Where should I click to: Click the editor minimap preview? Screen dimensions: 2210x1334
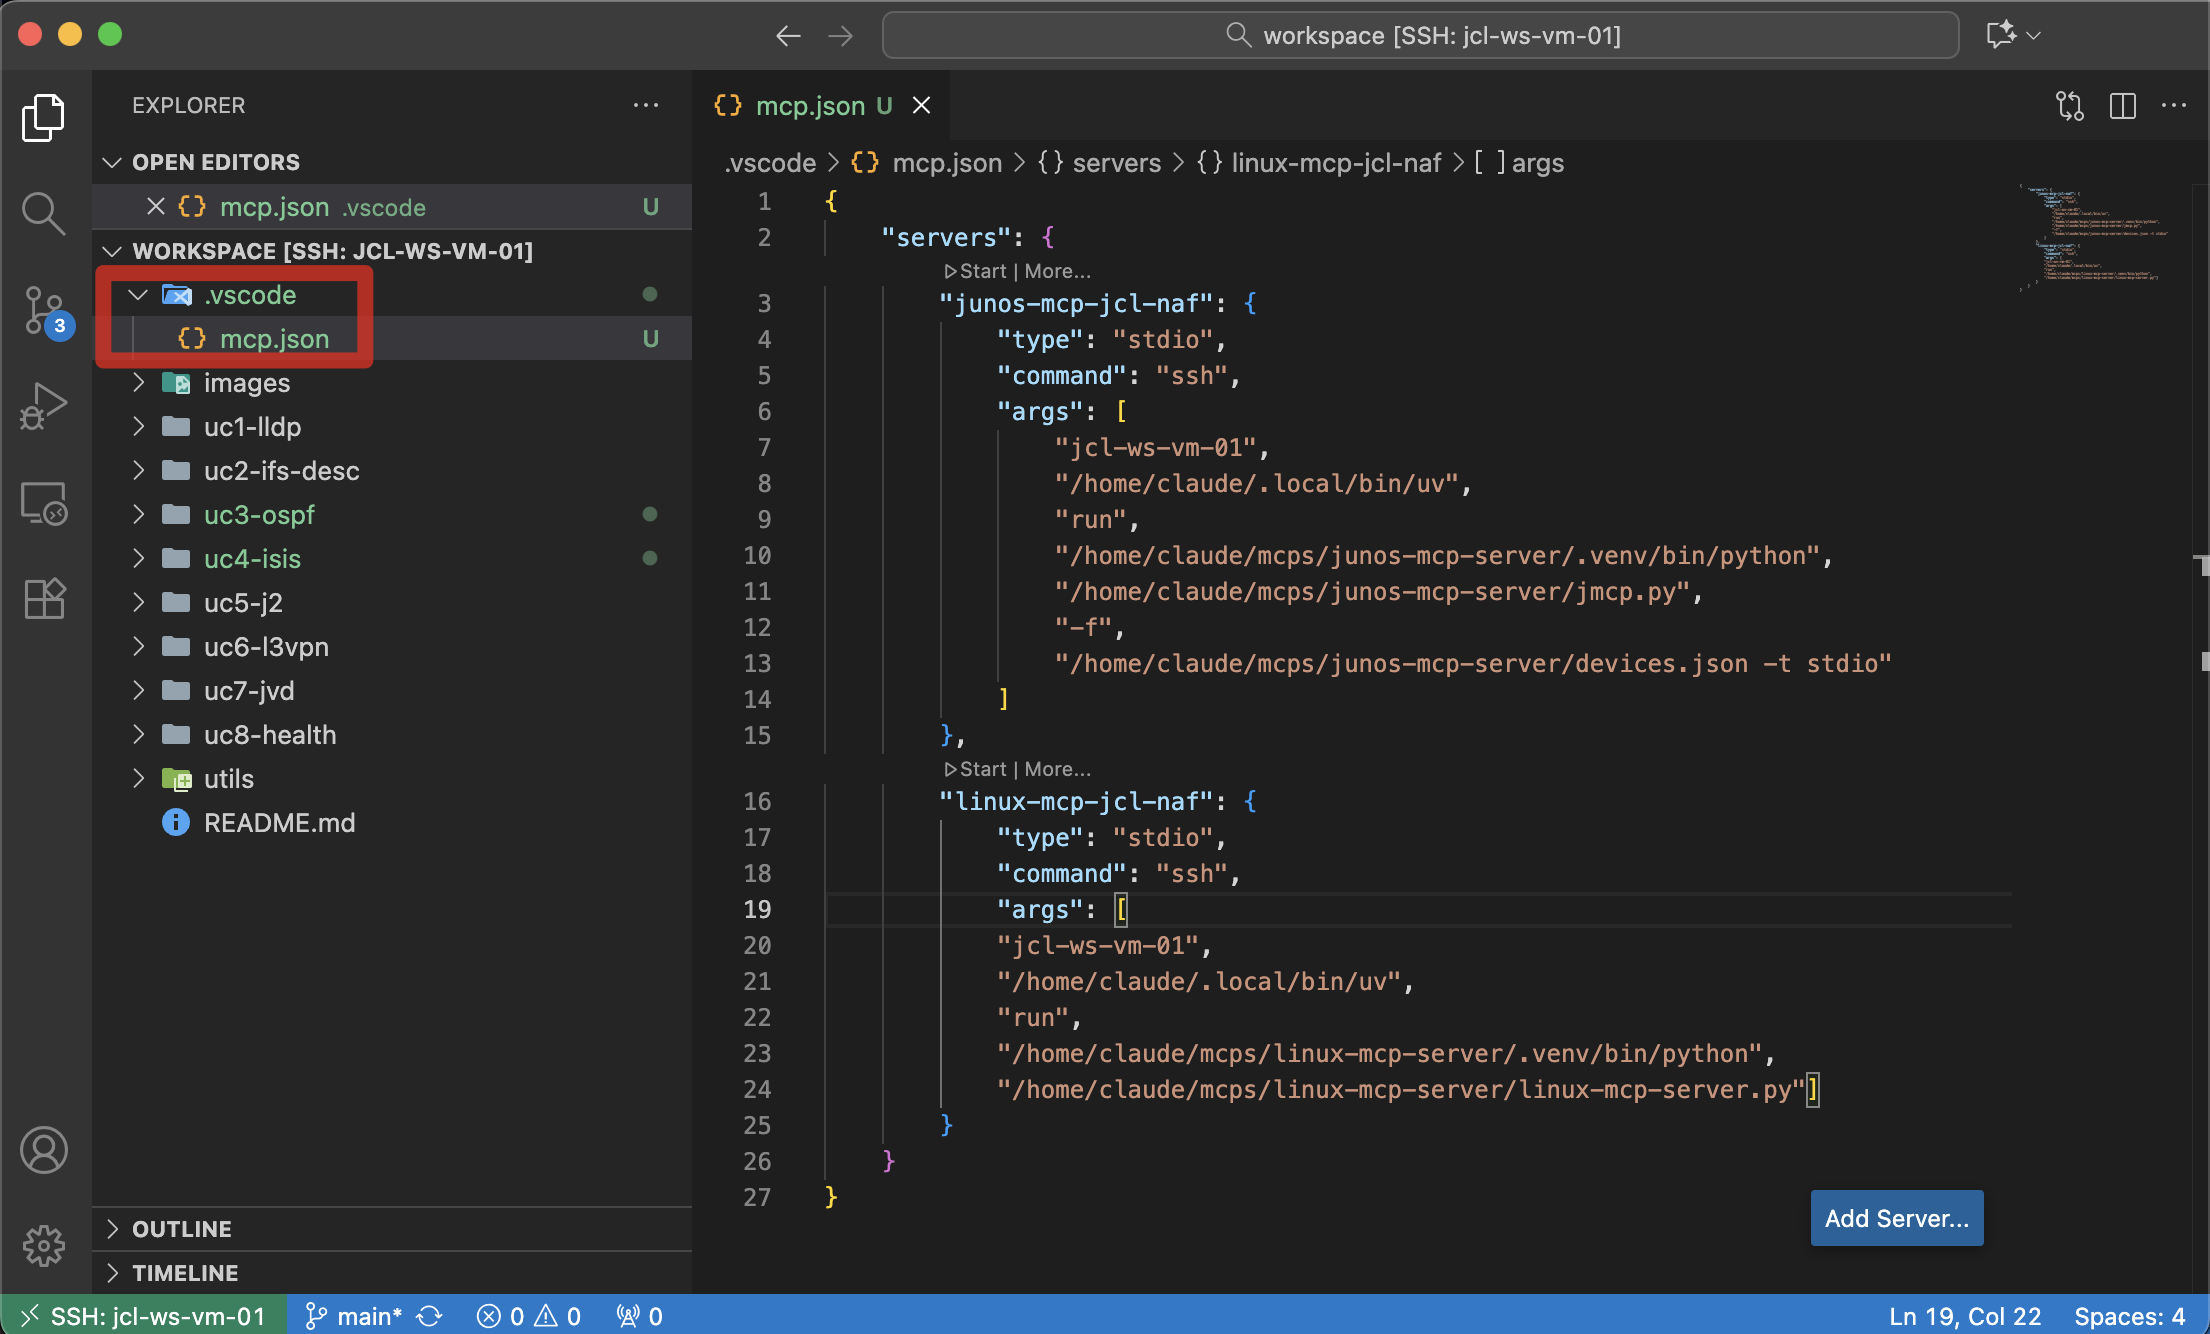coord(2094,236)
